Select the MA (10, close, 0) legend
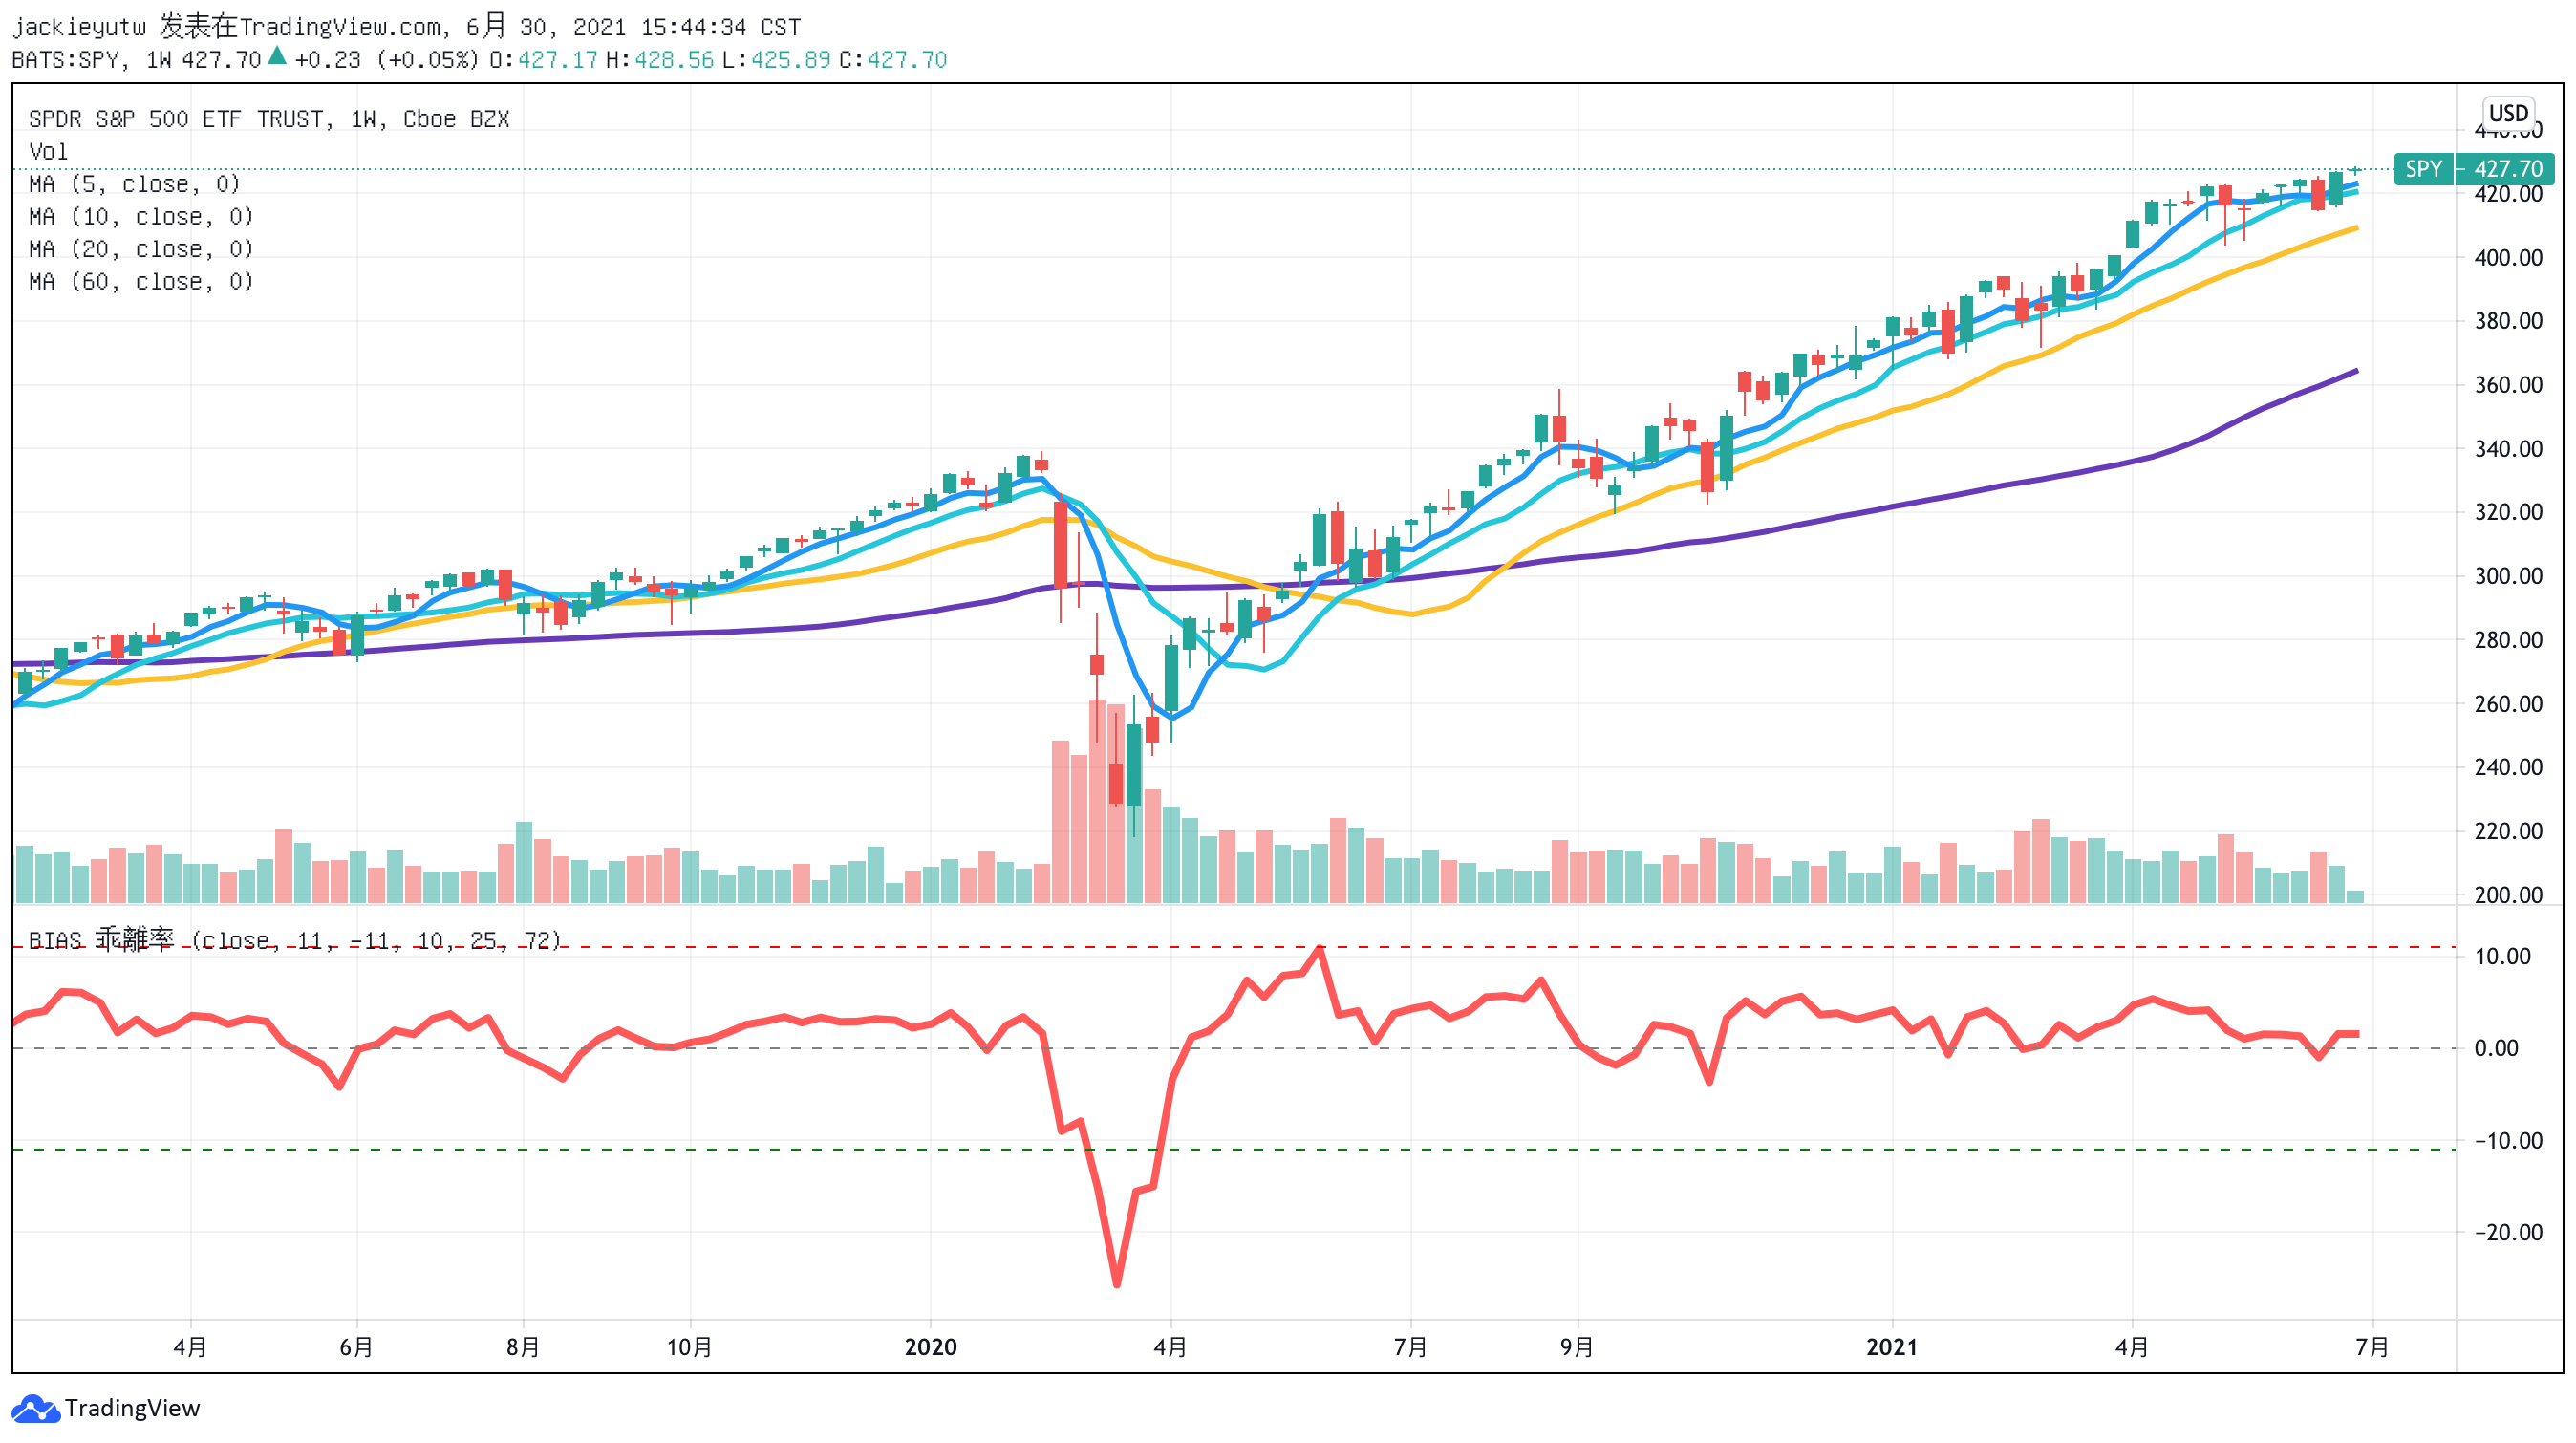The width and height of the screenshot is (2576, 1443). 141,217
